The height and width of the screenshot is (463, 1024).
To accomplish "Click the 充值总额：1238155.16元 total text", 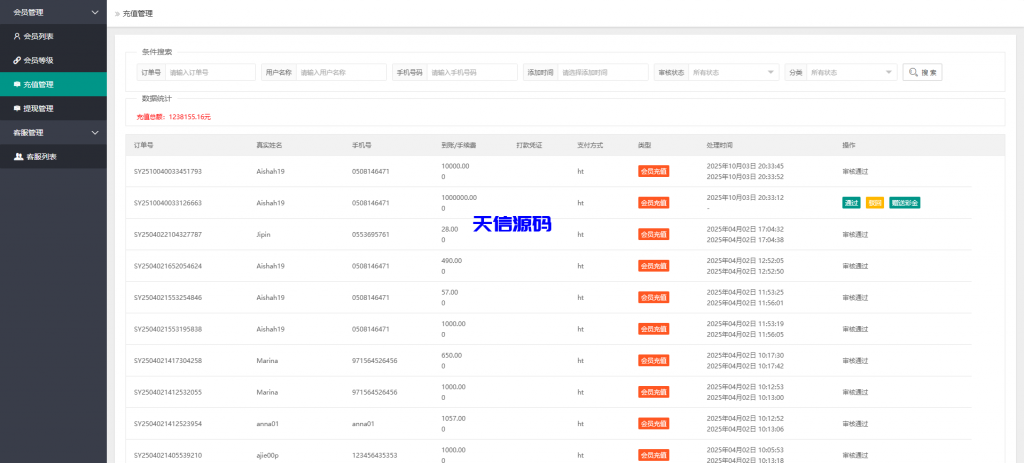I will click(x=174, y=117).
